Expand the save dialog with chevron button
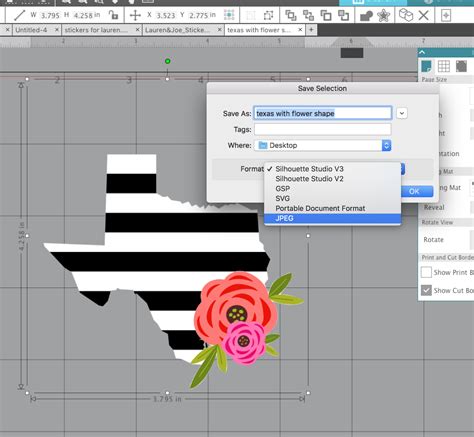Viewport: 474px width, 437px height. [402, 113]
